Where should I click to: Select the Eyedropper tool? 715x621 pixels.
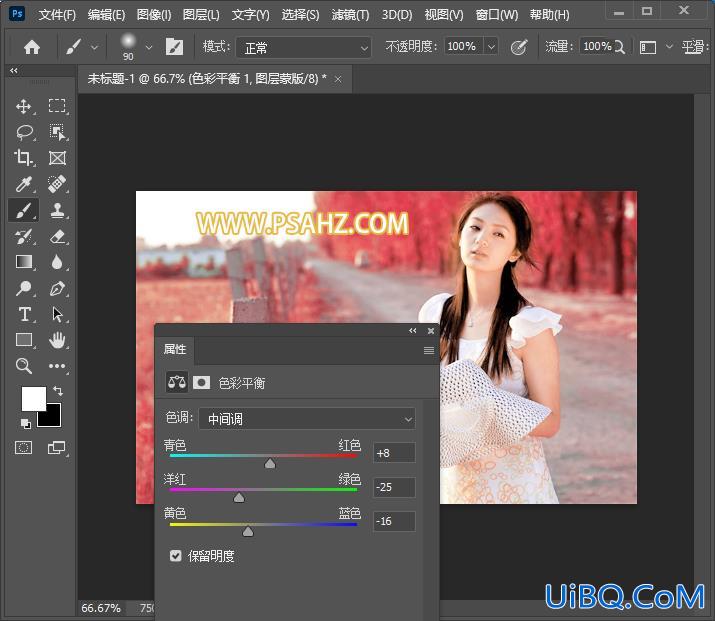pyautogui.click(x=23, y=184)
